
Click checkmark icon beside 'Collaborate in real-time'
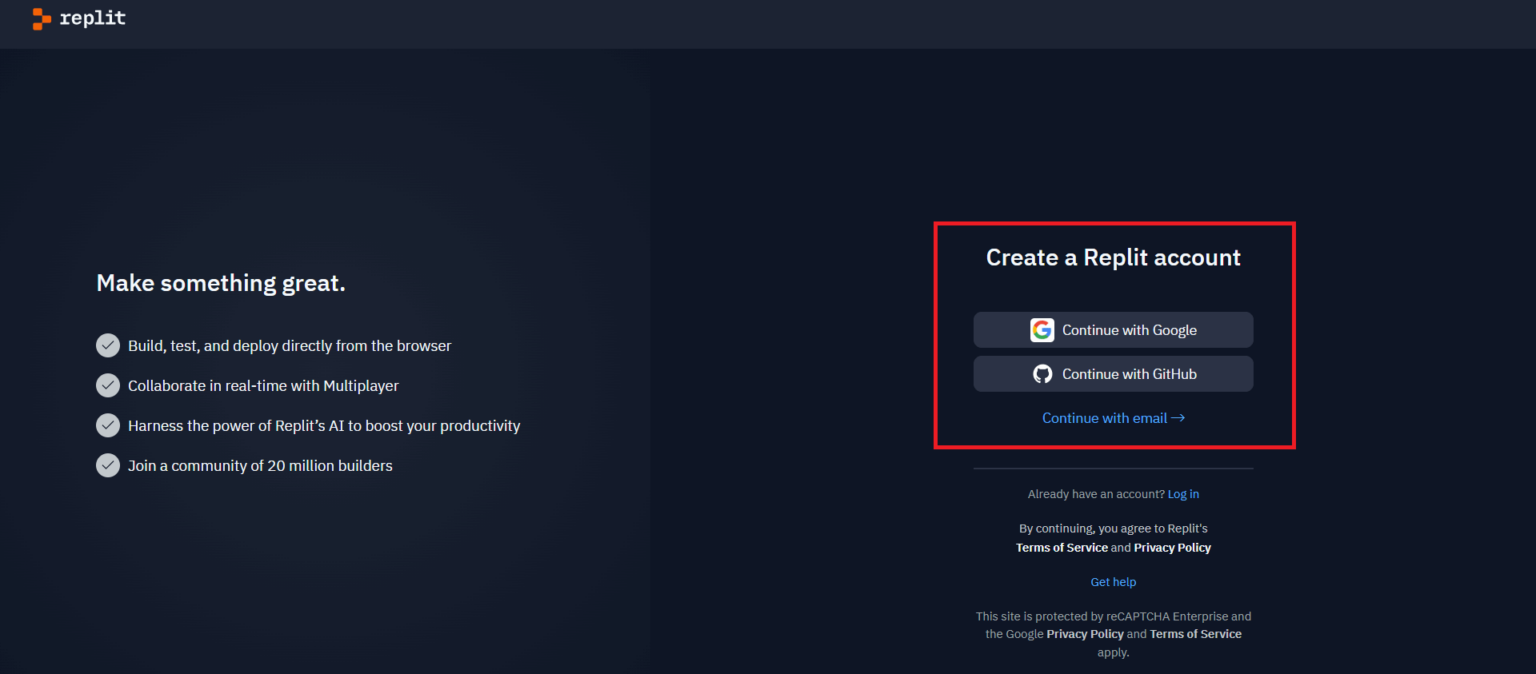click(108, 386)
